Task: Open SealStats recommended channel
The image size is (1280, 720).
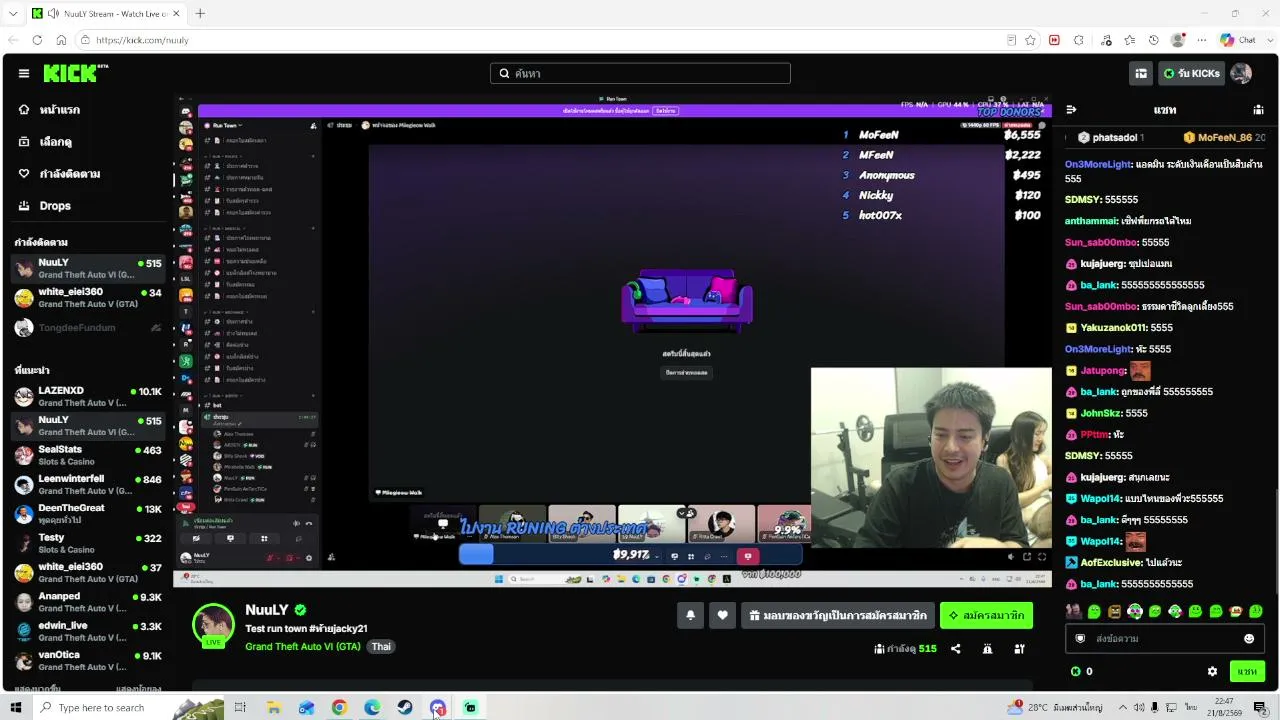Action: (87, 456)
